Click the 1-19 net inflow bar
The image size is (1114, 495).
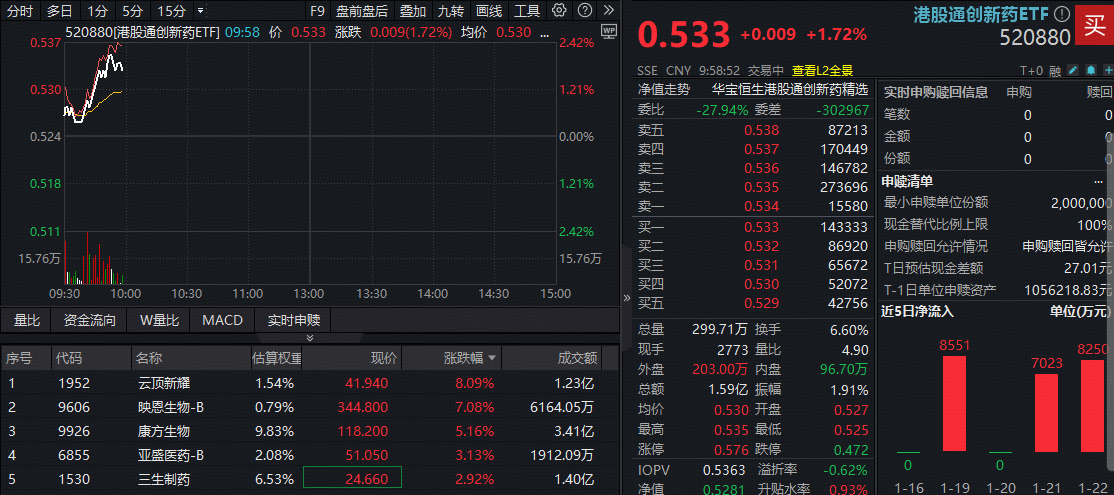coord(955,418)
